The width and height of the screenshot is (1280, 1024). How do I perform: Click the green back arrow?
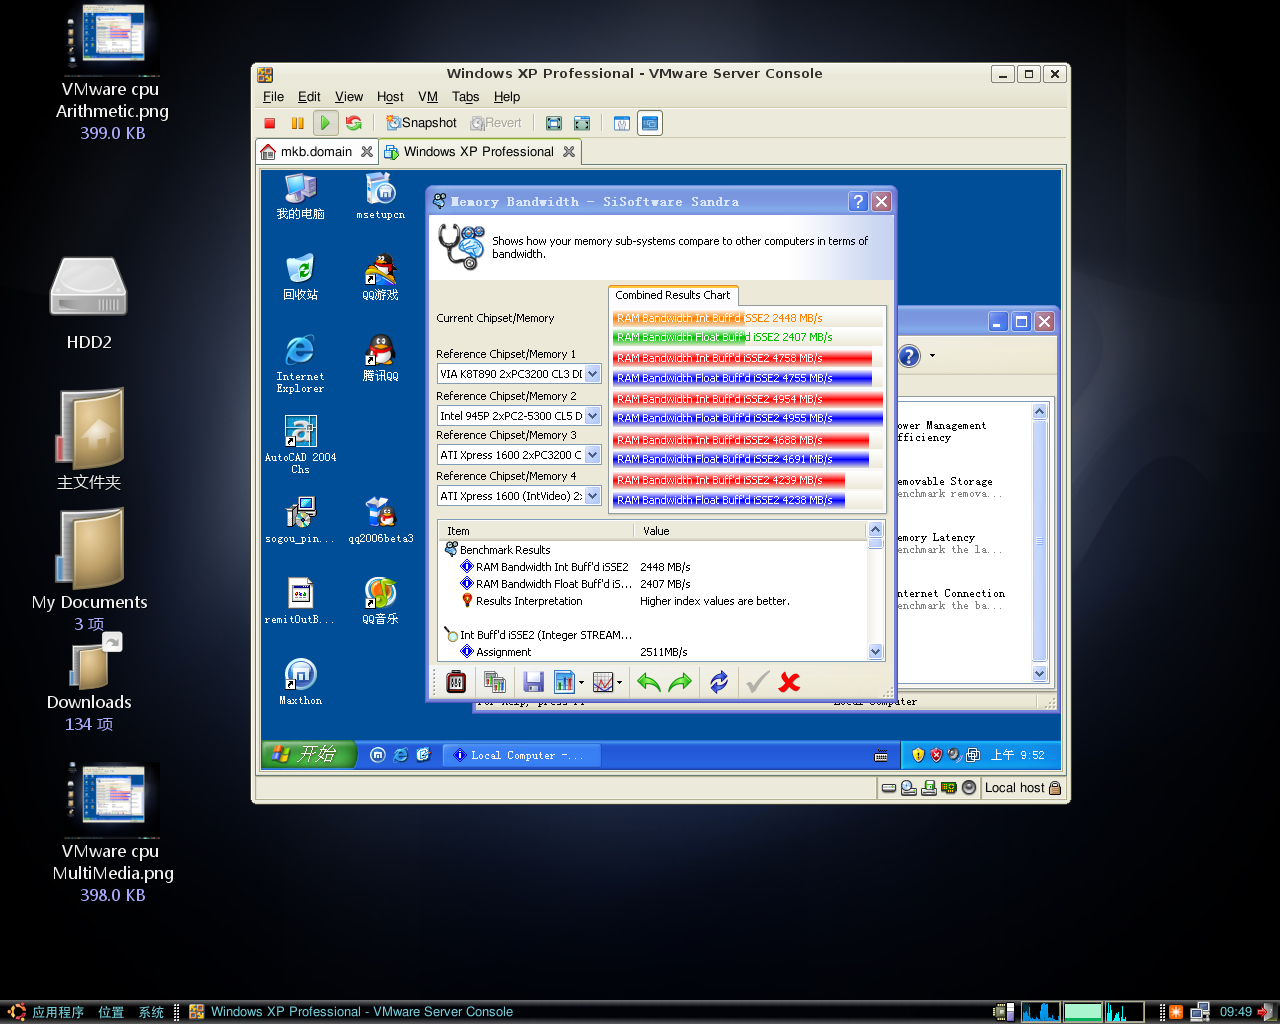point(649,682)
